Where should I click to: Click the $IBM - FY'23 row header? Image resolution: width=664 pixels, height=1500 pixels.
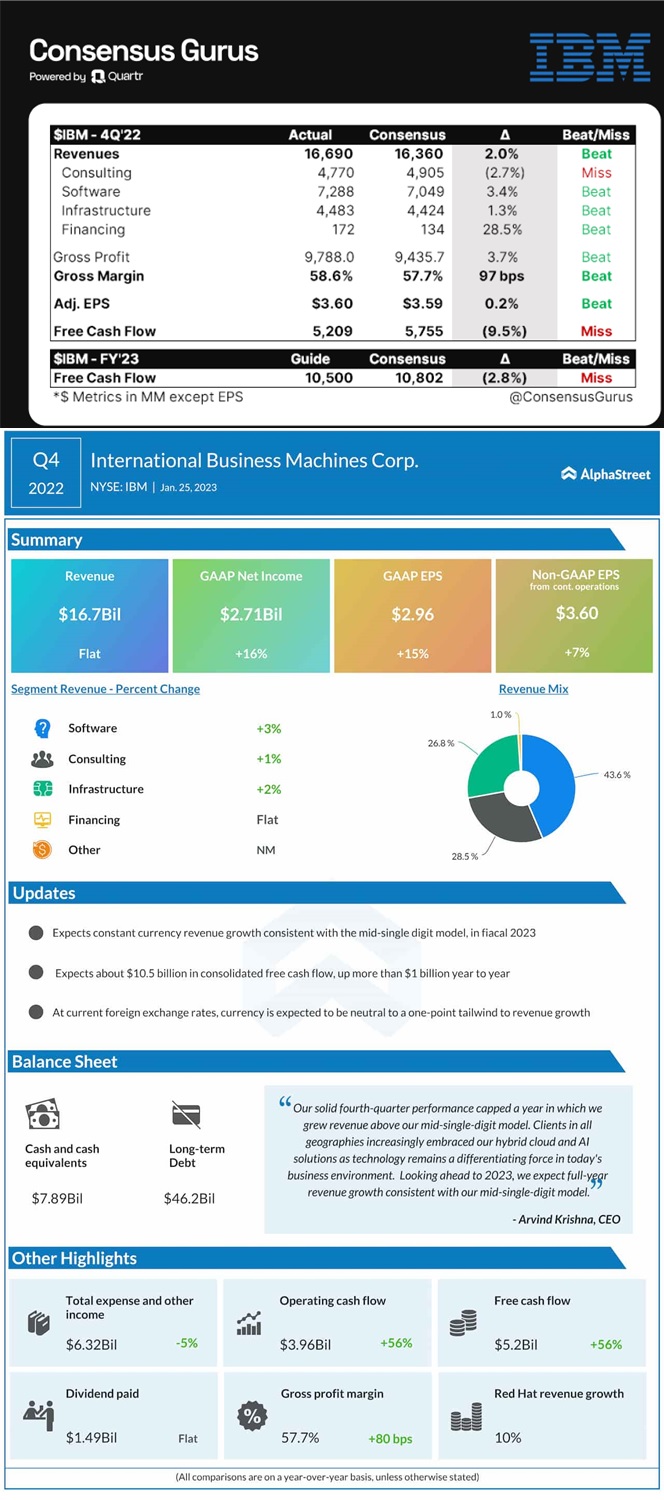[98, 359]
